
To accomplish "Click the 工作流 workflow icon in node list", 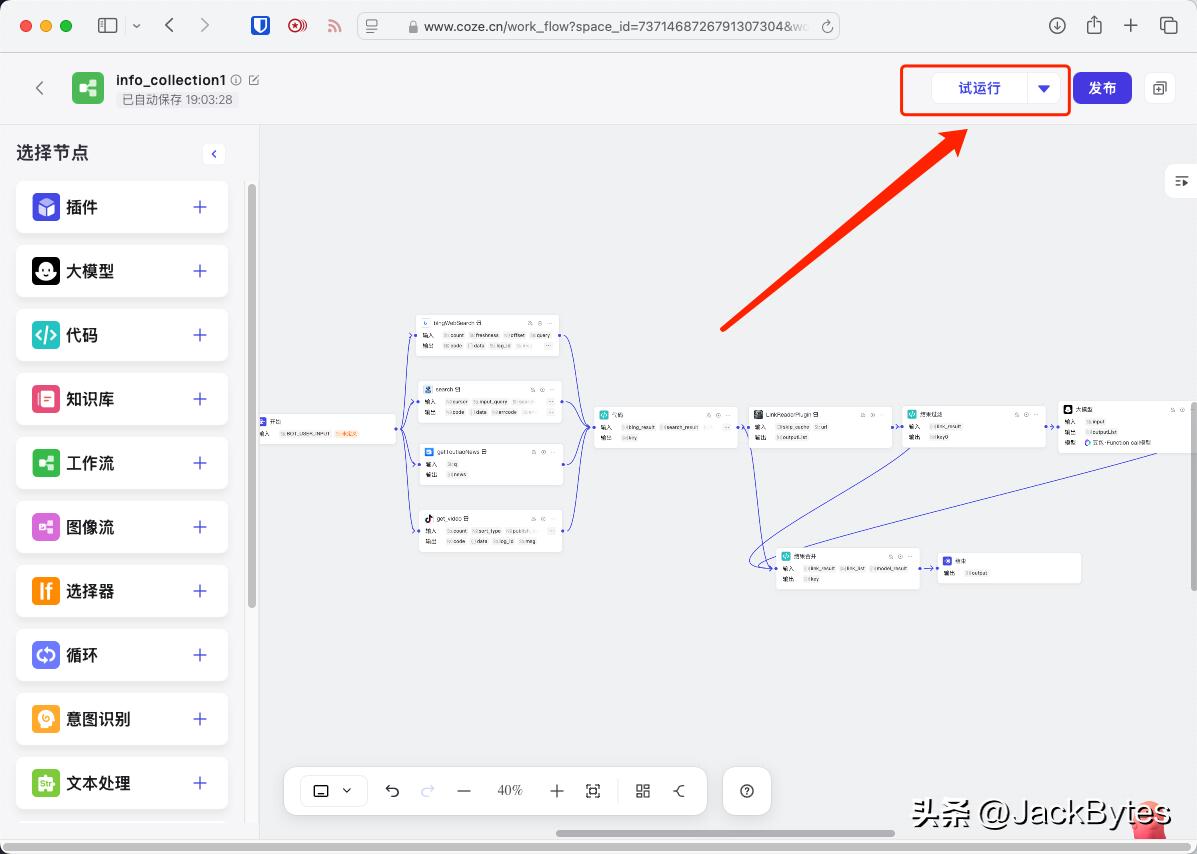I will pos(46,463).
